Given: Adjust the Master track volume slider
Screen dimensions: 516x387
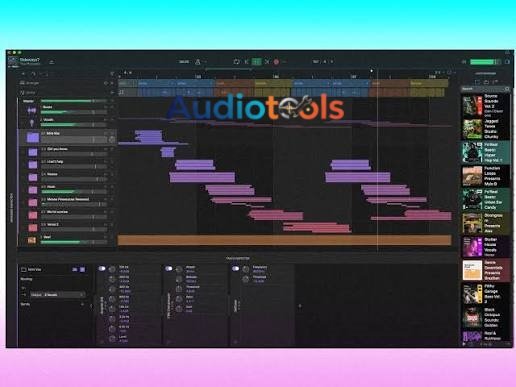Looking at the screenshot, I should (73, 101).
